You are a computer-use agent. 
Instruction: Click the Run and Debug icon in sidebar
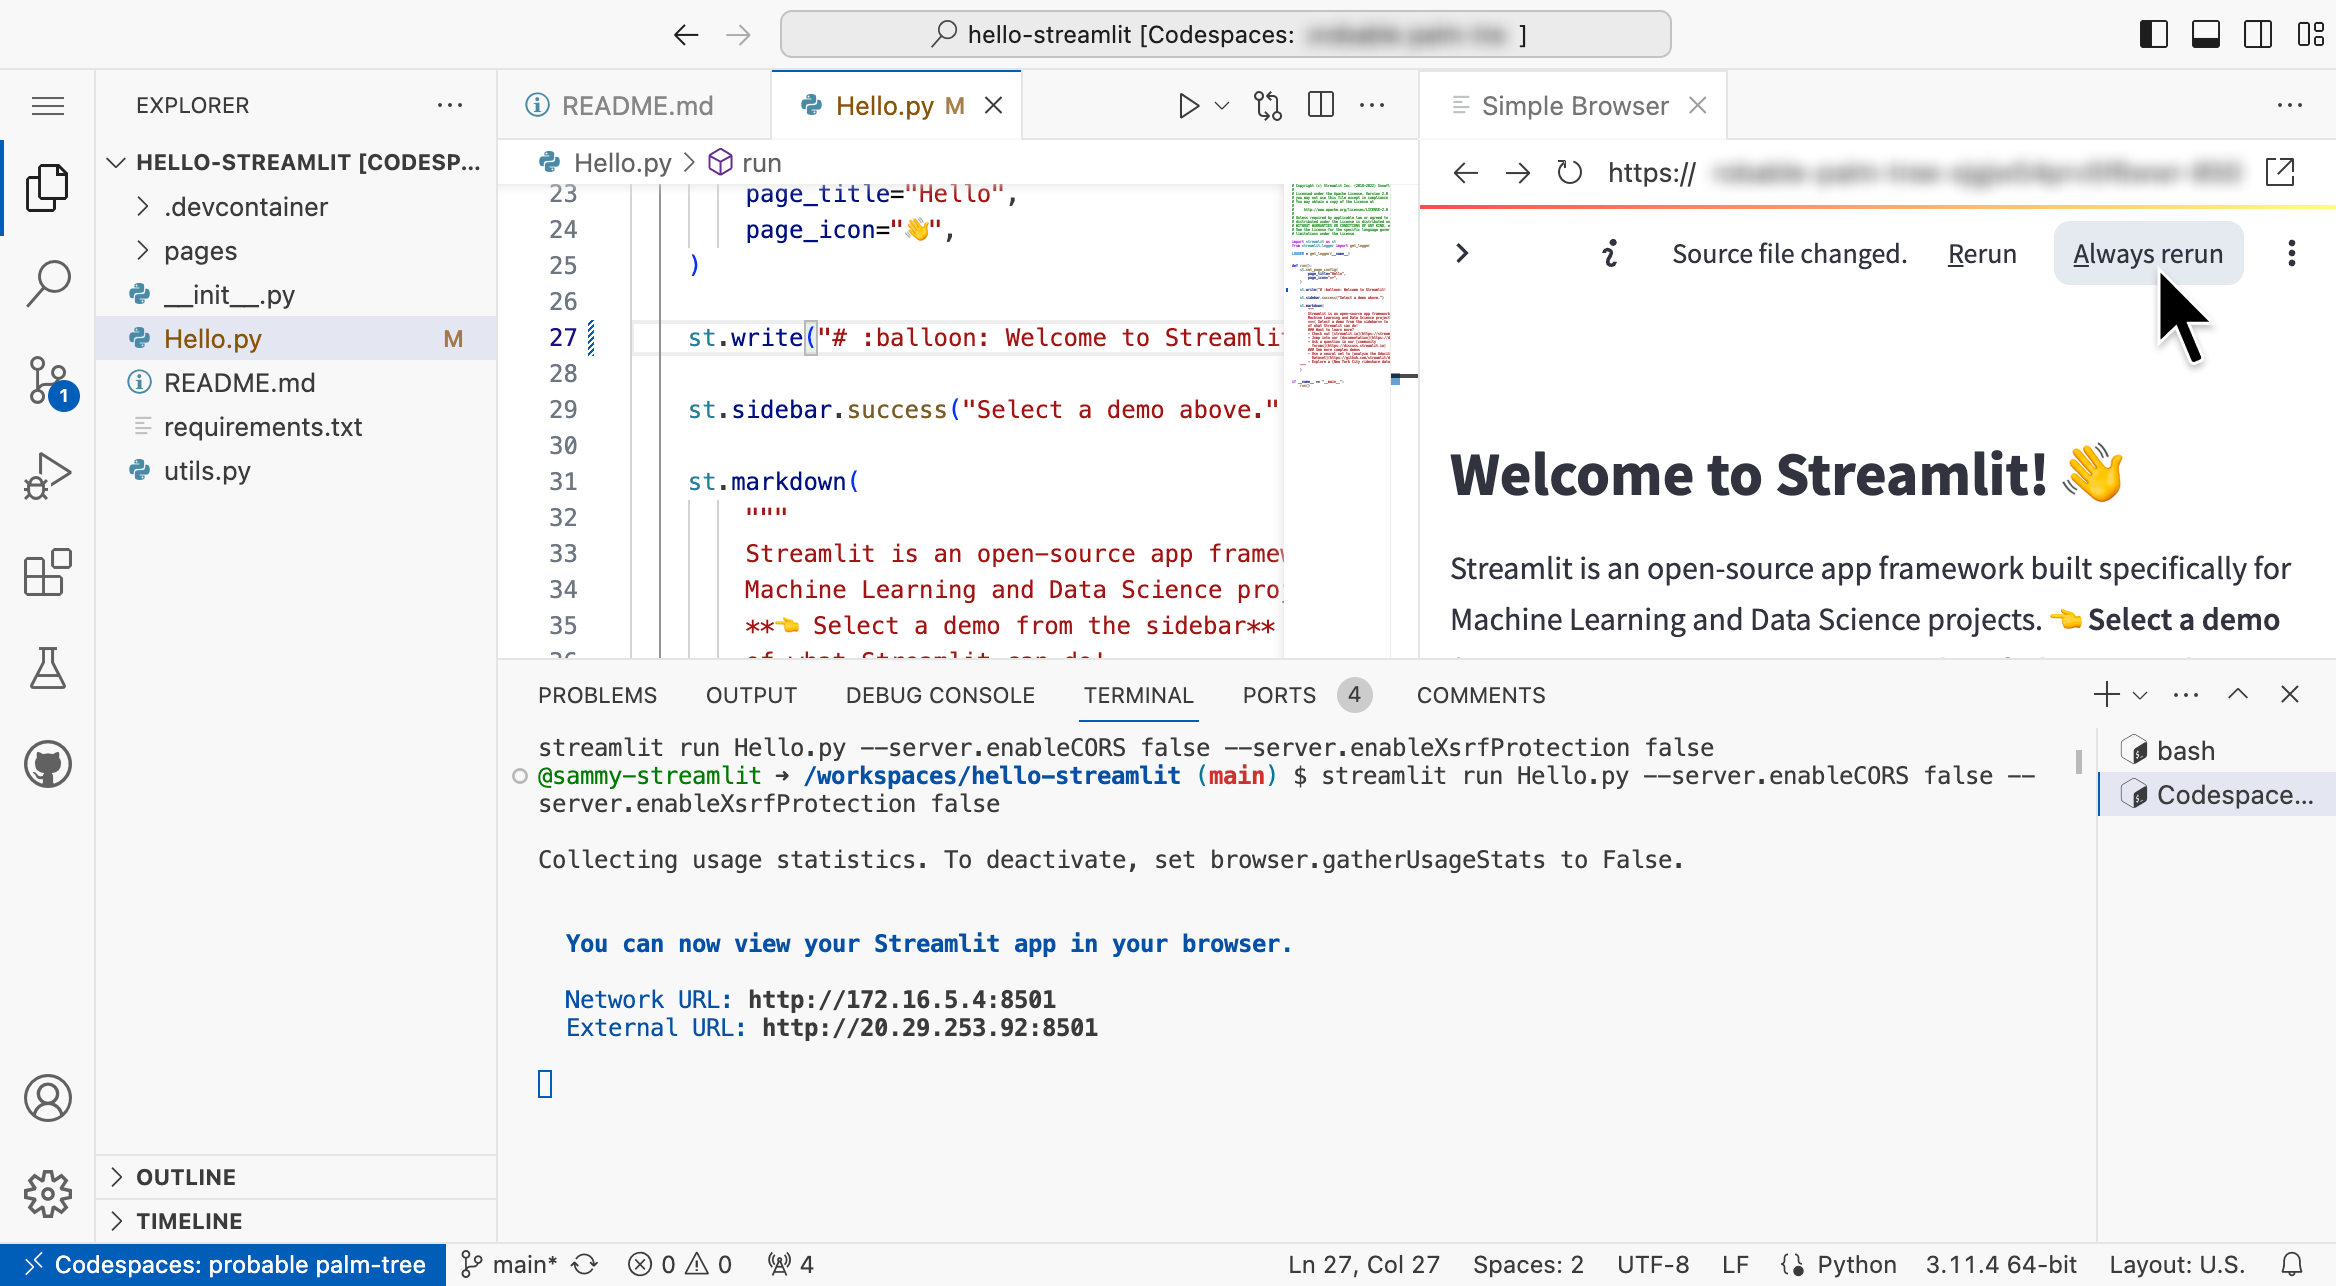coord(48,470)
